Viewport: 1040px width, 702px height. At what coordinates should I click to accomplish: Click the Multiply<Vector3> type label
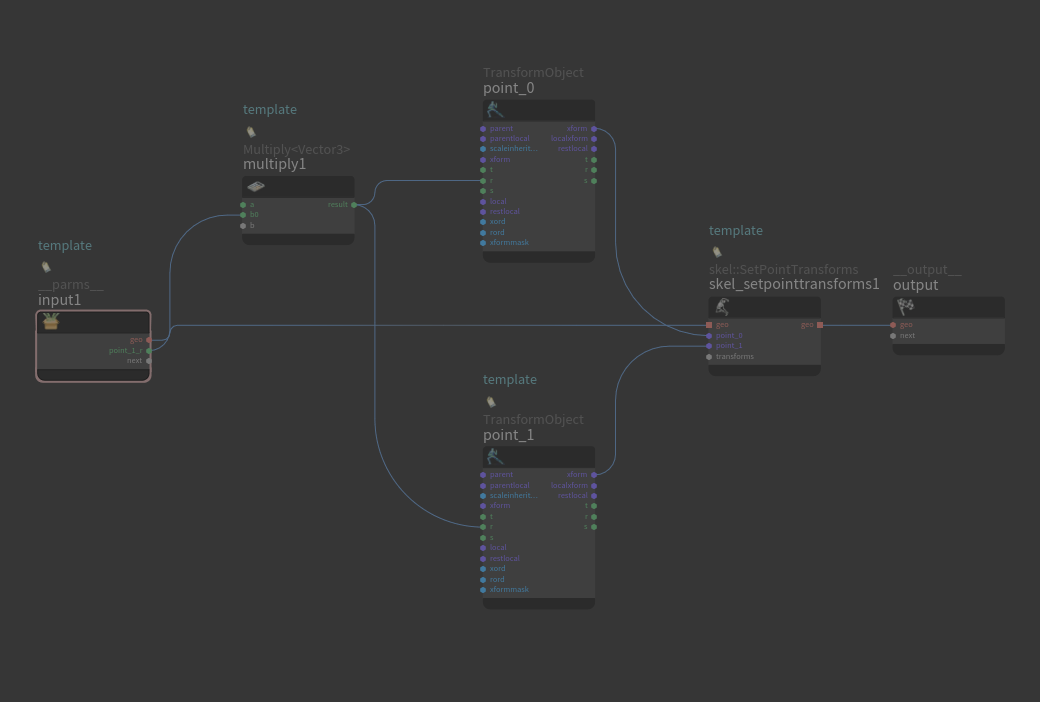click(x=296, y=149)
